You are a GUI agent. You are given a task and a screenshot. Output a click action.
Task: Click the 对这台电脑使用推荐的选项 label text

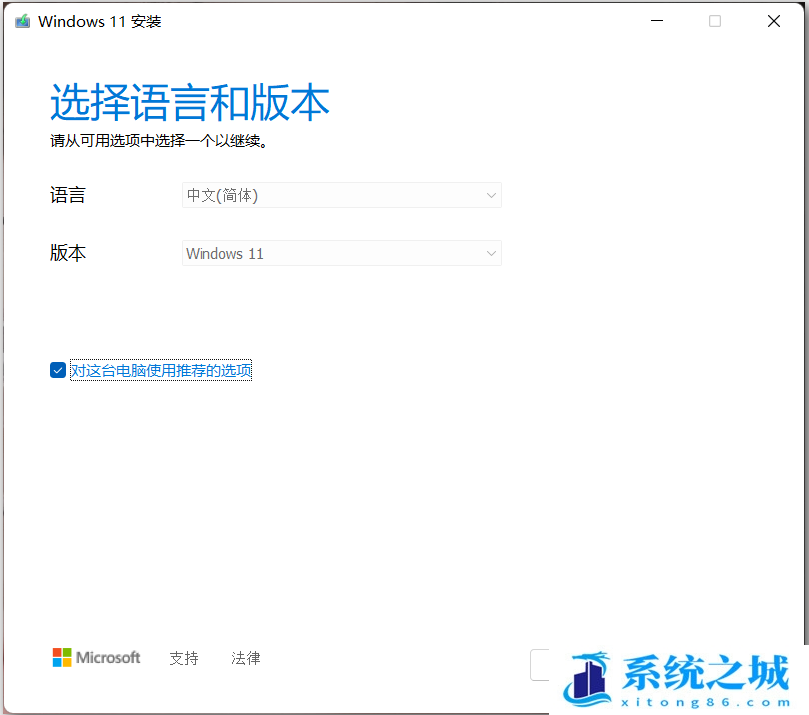click(x=161, y=370)
